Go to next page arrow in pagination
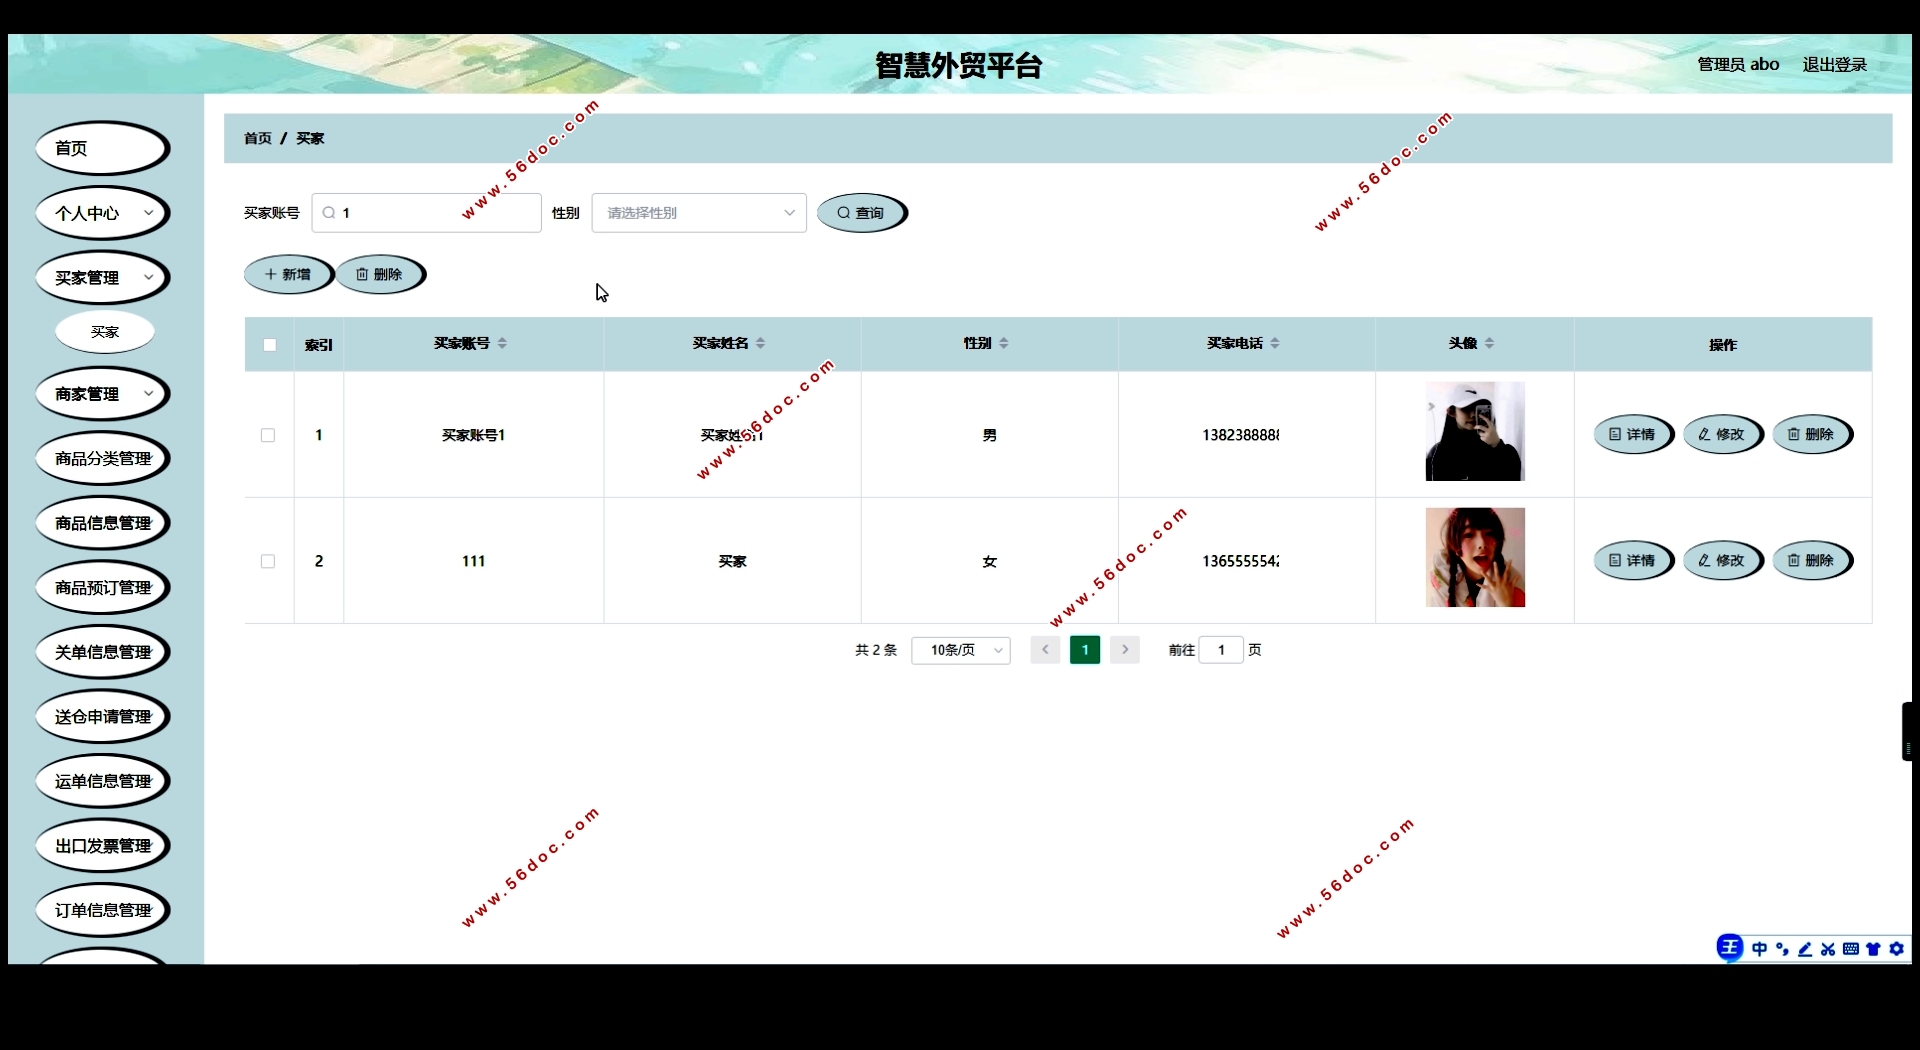1920x1050 pixels. [x=1125, y=650]
